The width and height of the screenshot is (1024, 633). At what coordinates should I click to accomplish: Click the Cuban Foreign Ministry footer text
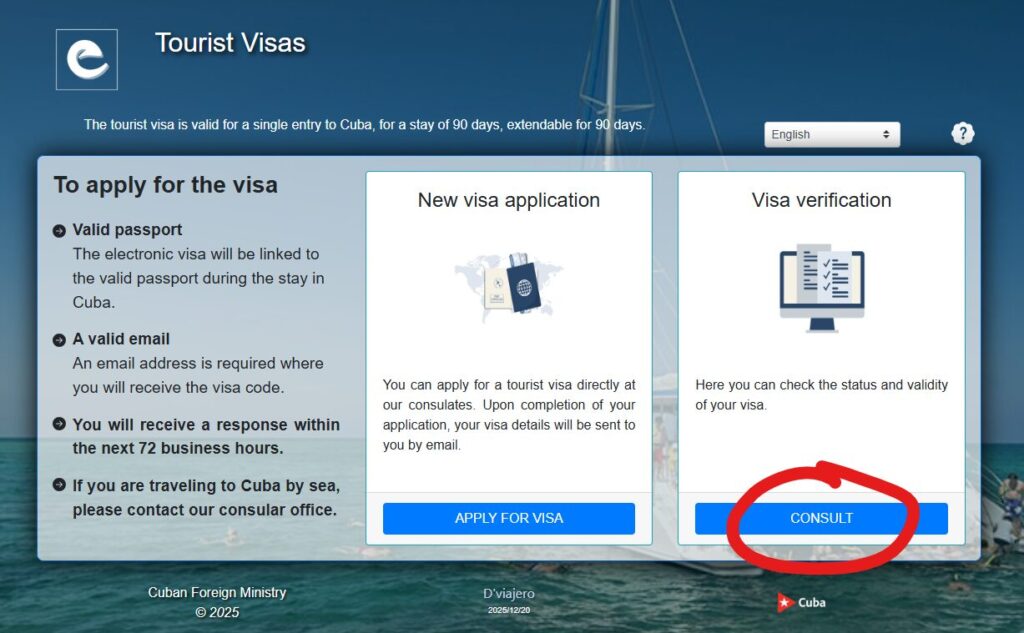[217, 592]
